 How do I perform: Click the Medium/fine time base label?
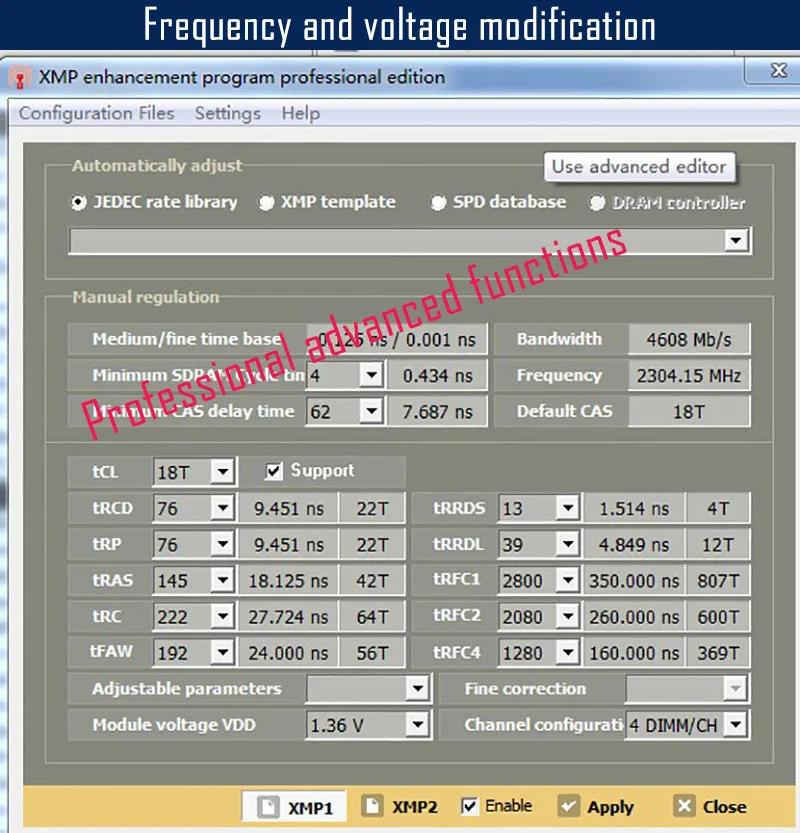pyautogui.click(x=186, y=339)
